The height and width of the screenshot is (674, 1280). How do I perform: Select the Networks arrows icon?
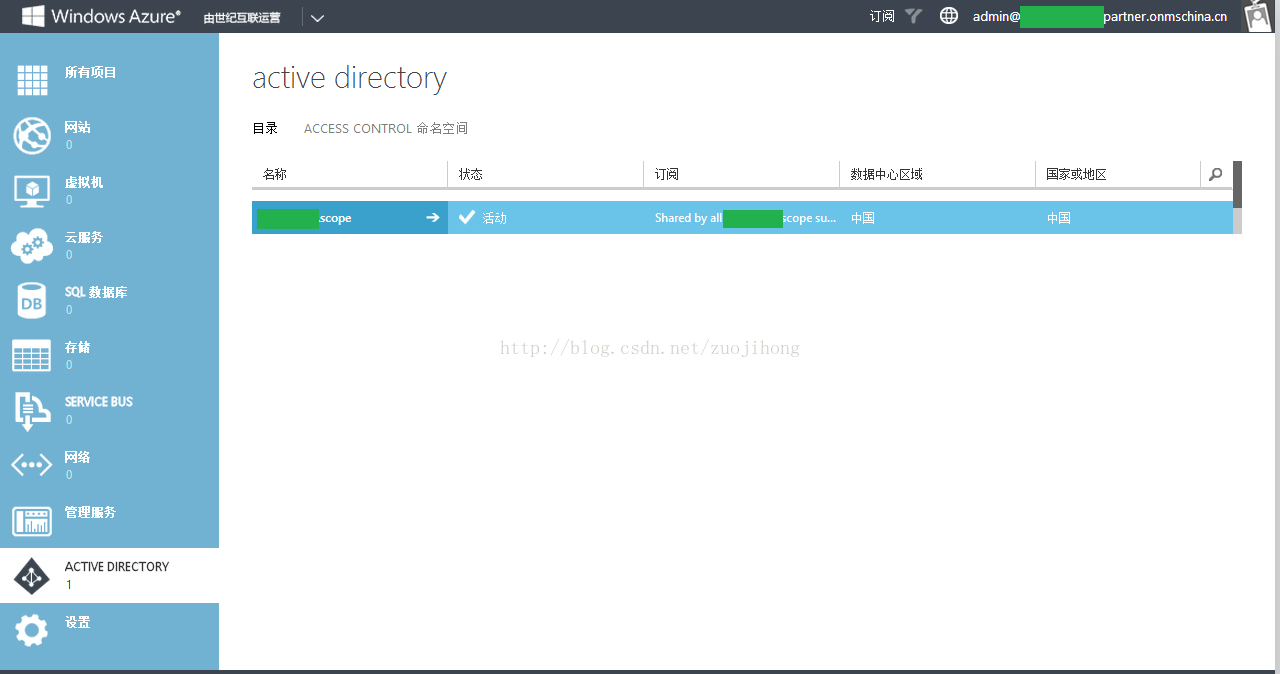click(x=32, y=465)
